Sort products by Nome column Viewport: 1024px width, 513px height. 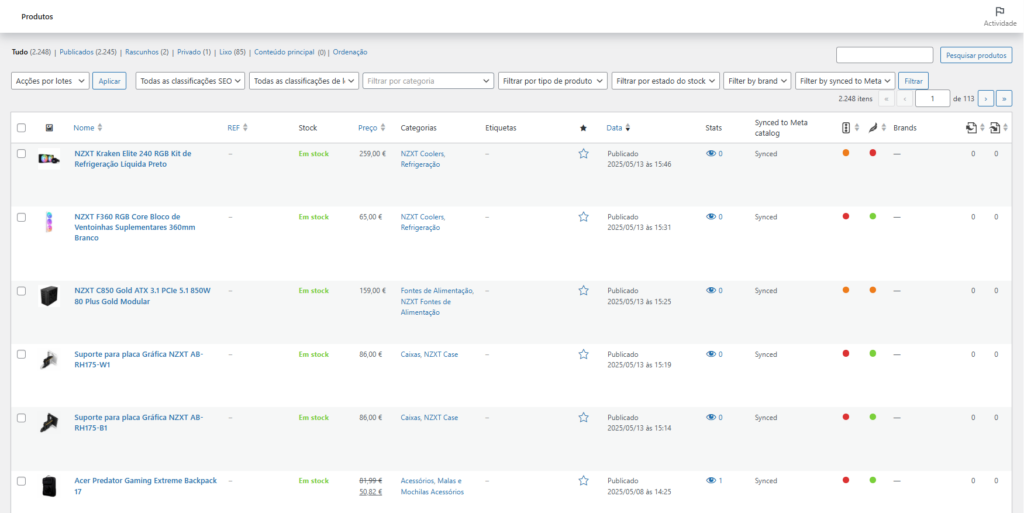(x=88, y=128)
